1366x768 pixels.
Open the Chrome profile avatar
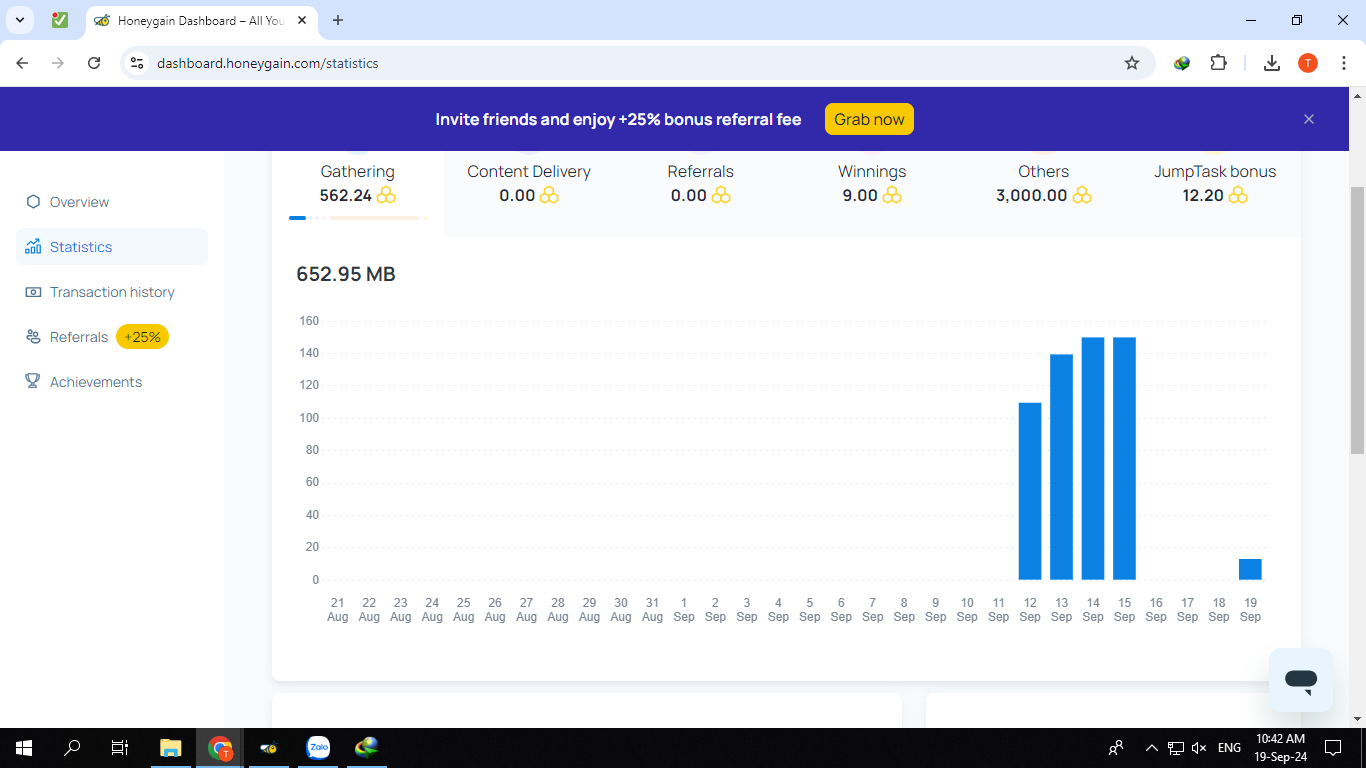[x=1308, y=63]
